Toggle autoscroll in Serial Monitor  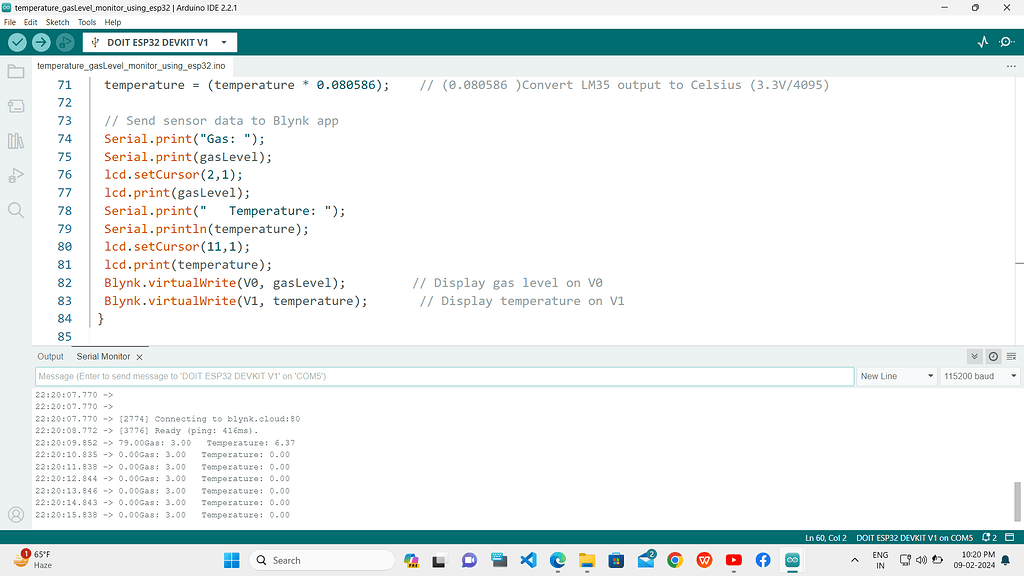[x=973, y=356]
